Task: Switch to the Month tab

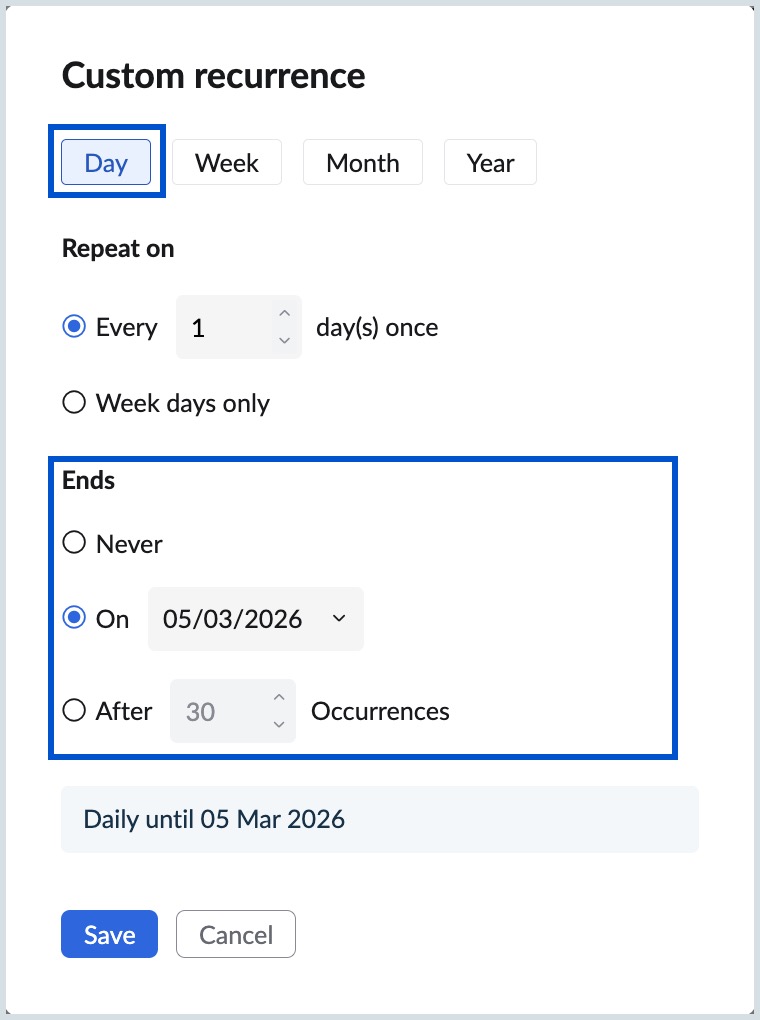Action: coord(362,162)
